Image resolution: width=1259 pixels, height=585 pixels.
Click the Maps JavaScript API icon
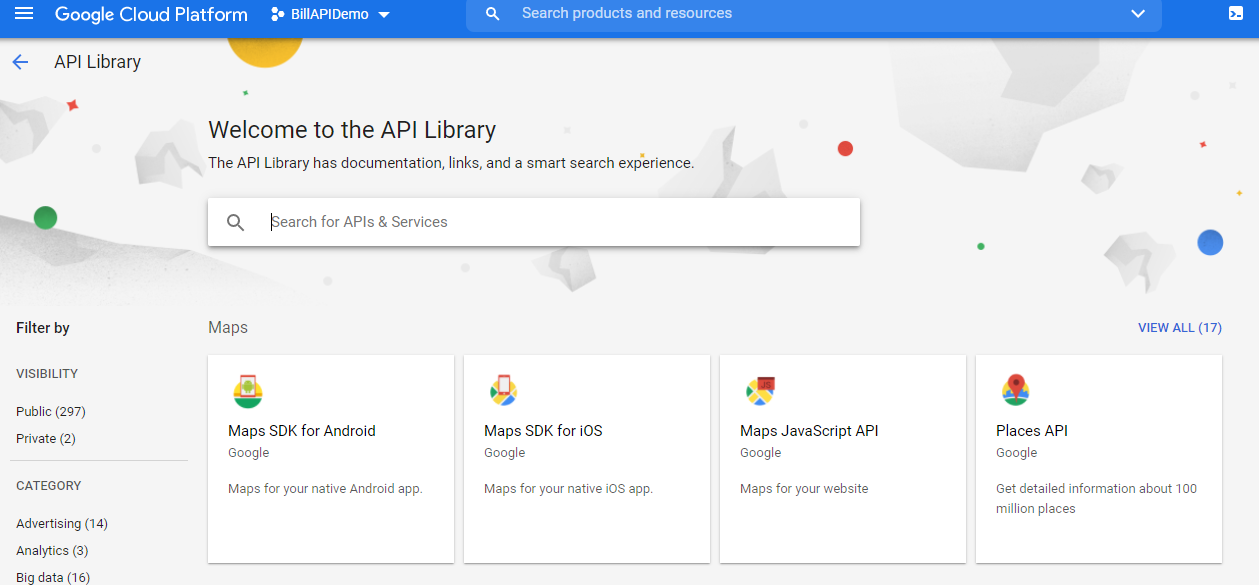tap(760, 391)
